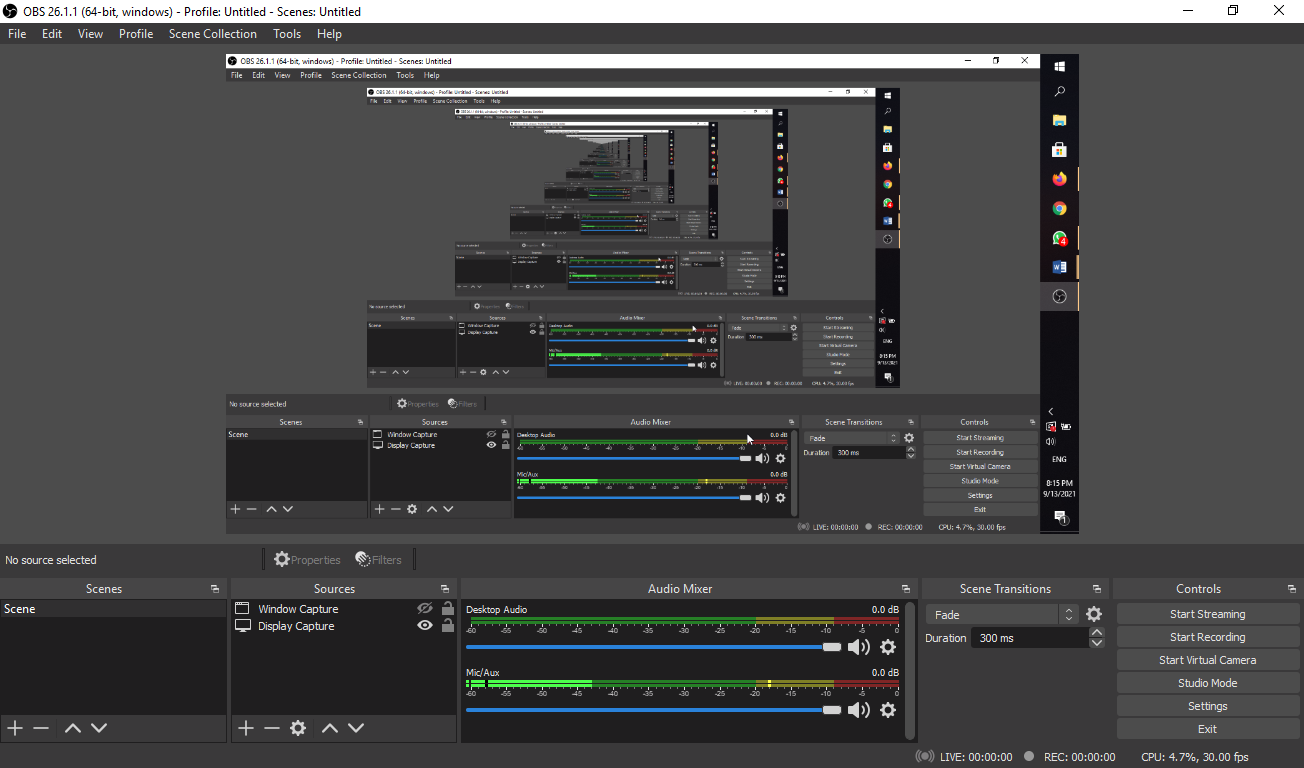The height and width of the screenshot is (768, 1304).
Task: Increase transition duration with the up stepper
Action: tap(1097, 631)
